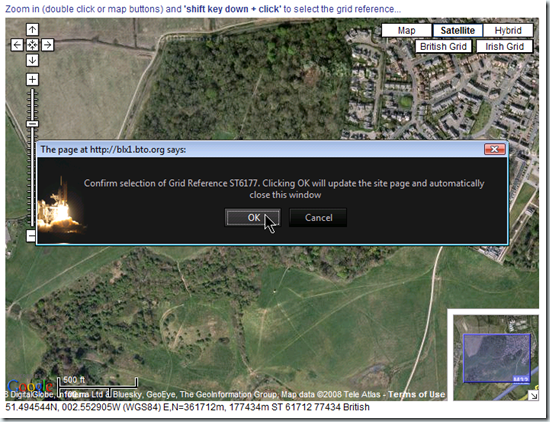Zoom in with the plus button
550x422 pixels.
click(x=32, y=80)
